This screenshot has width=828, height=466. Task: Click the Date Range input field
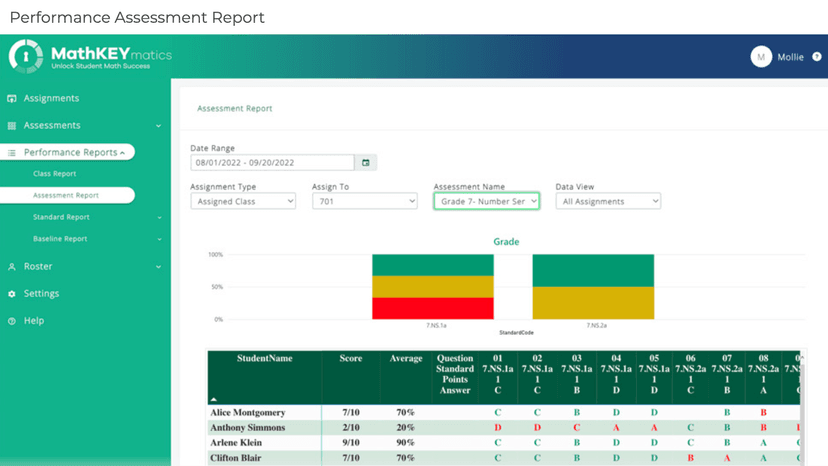pos(272,163)
